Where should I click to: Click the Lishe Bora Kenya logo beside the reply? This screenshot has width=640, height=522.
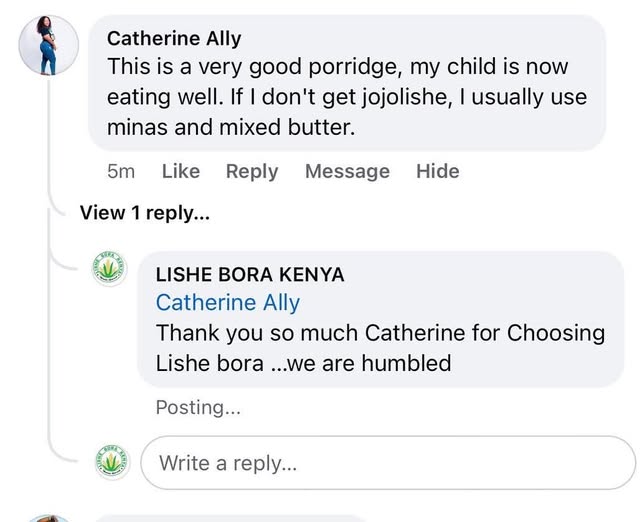tap(111, 270)
